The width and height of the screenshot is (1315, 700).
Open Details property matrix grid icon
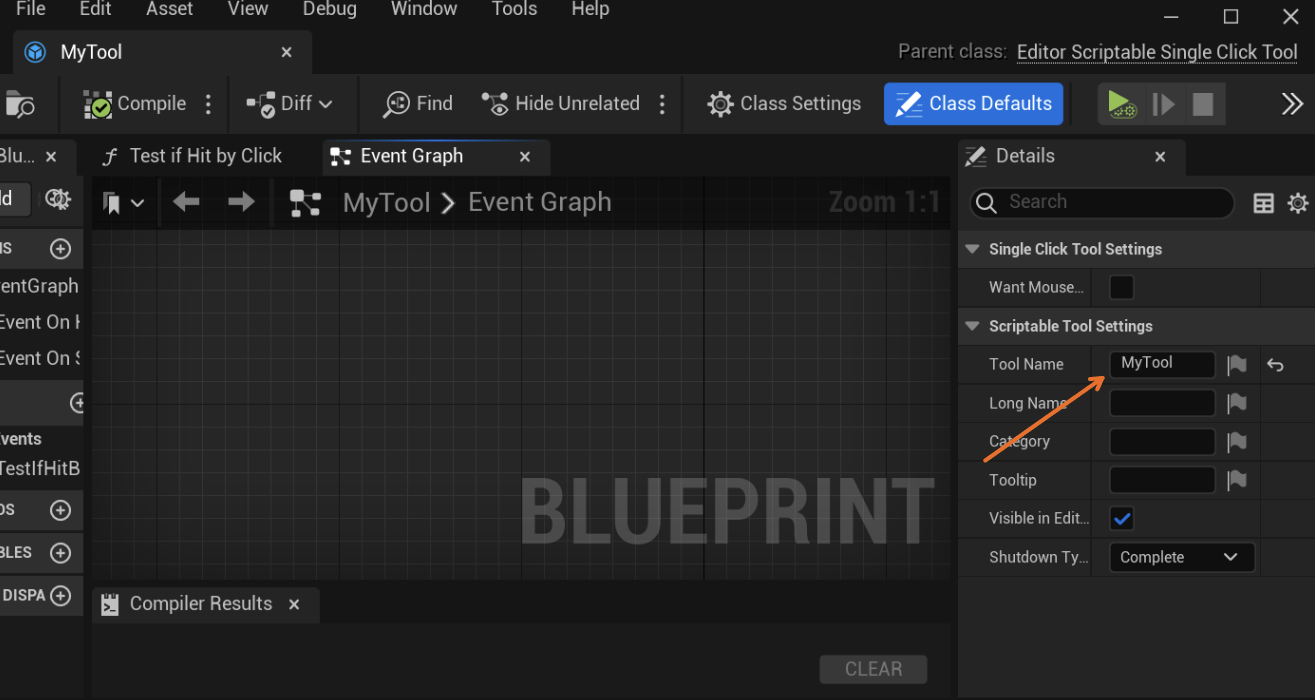click(x=1264, y=203)
